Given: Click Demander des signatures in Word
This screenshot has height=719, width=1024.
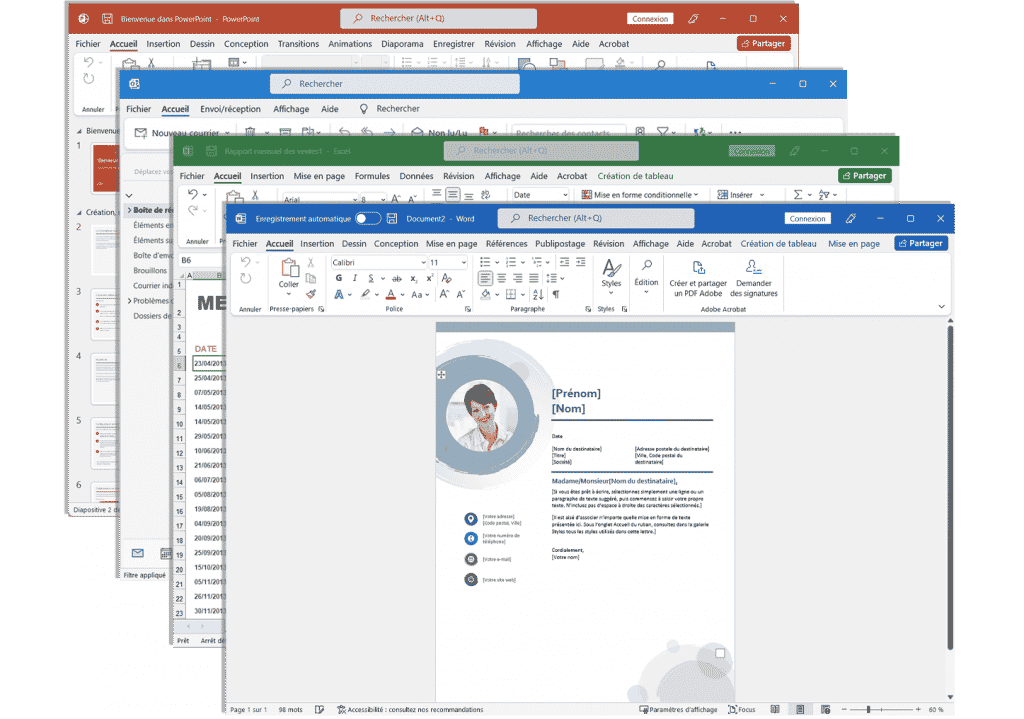Looking at the screenshot, I should coord(754,279).
